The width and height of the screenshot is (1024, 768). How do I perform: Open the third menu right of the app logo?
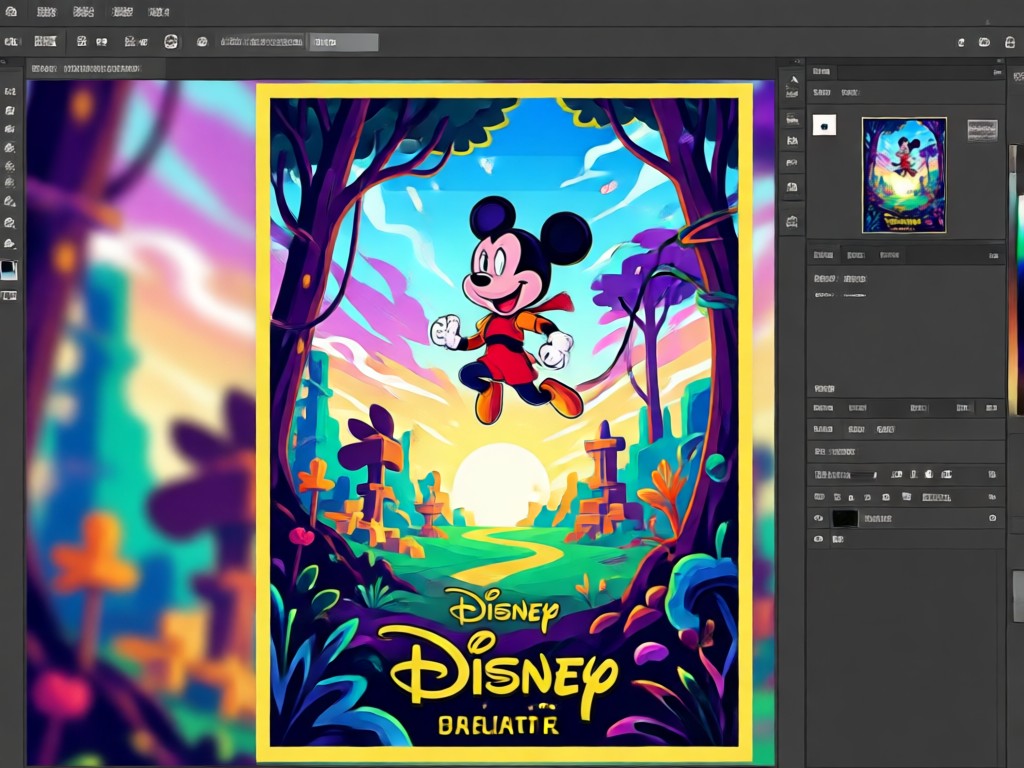pyautogui.click(x=123, y=12)
